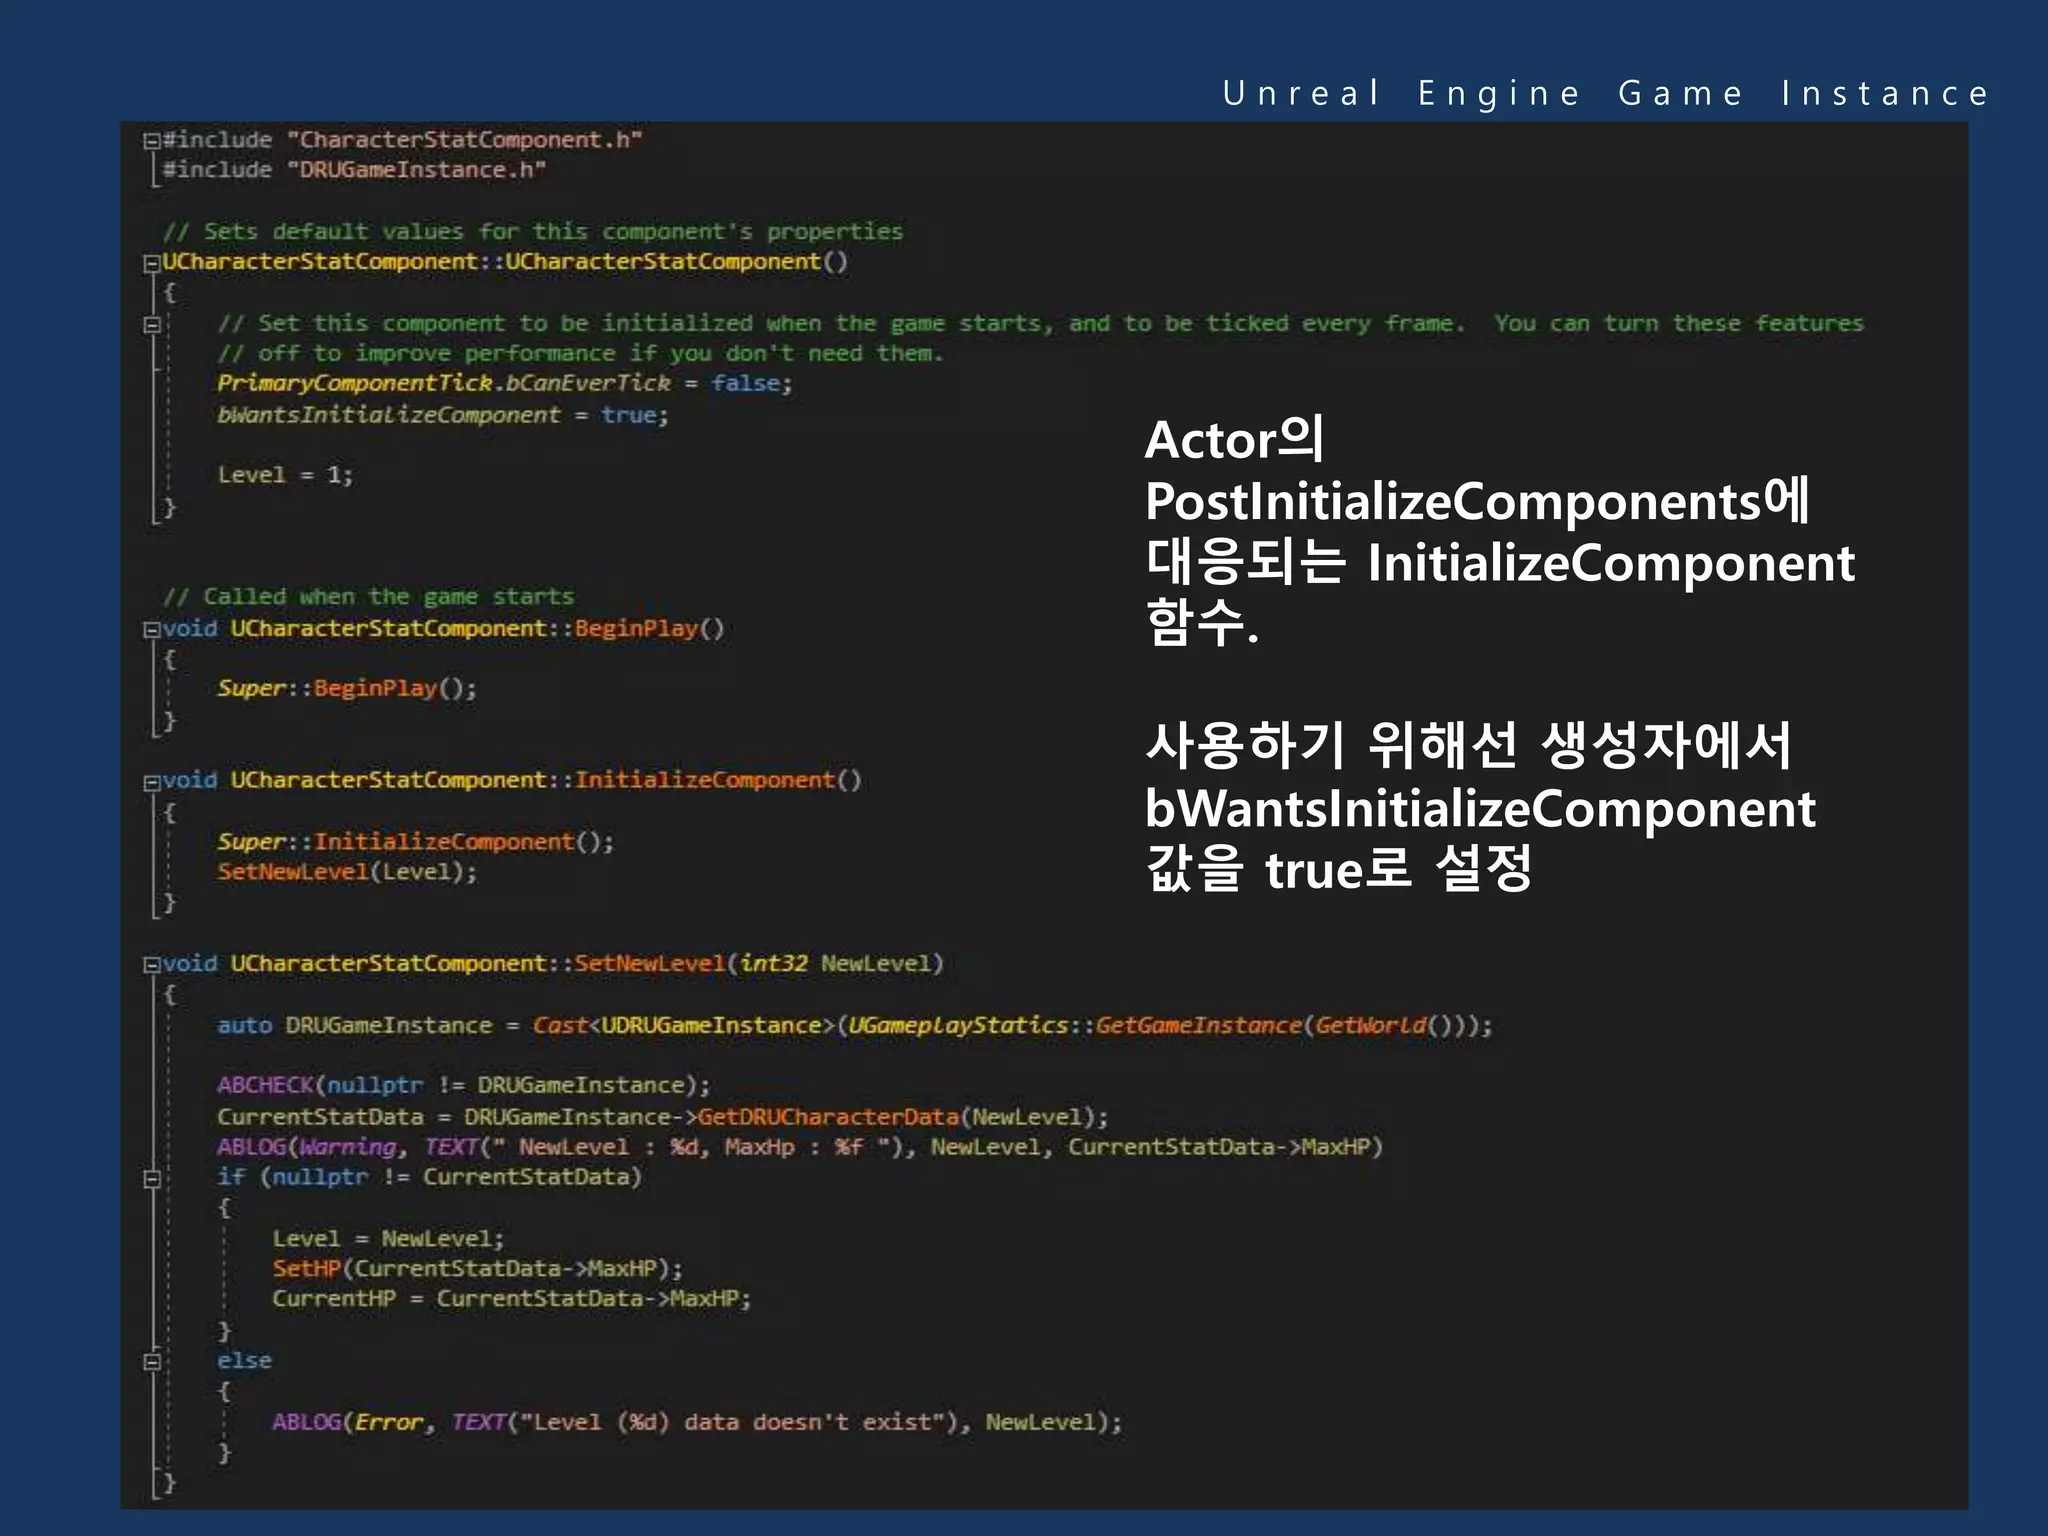
Task: Click 'void UCharacterStatComponent::InitializeComponent()' signature
Action: pyautogui.click(x=512, y=780)
